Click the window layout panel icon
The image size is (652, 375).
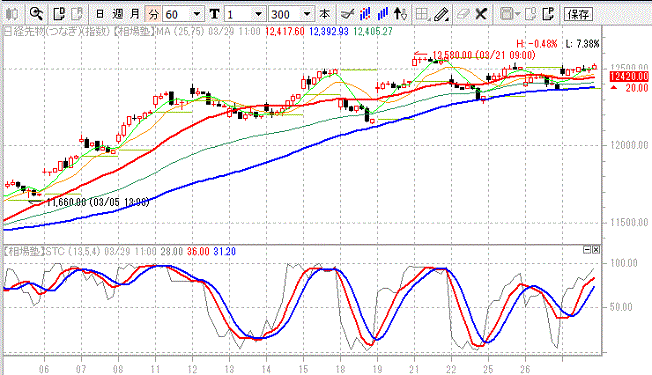[506, 15]
